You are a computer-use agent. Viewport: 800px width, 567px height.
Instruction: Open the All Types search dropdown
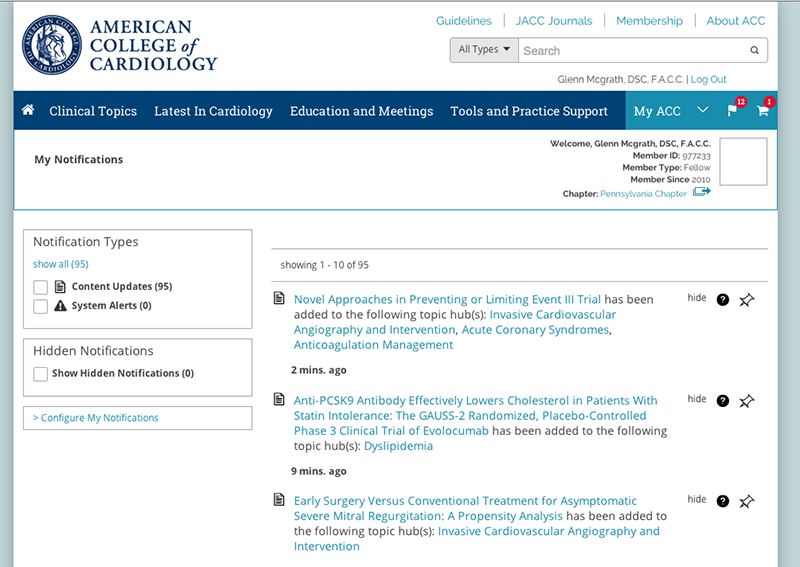click(x=483, y=50)
